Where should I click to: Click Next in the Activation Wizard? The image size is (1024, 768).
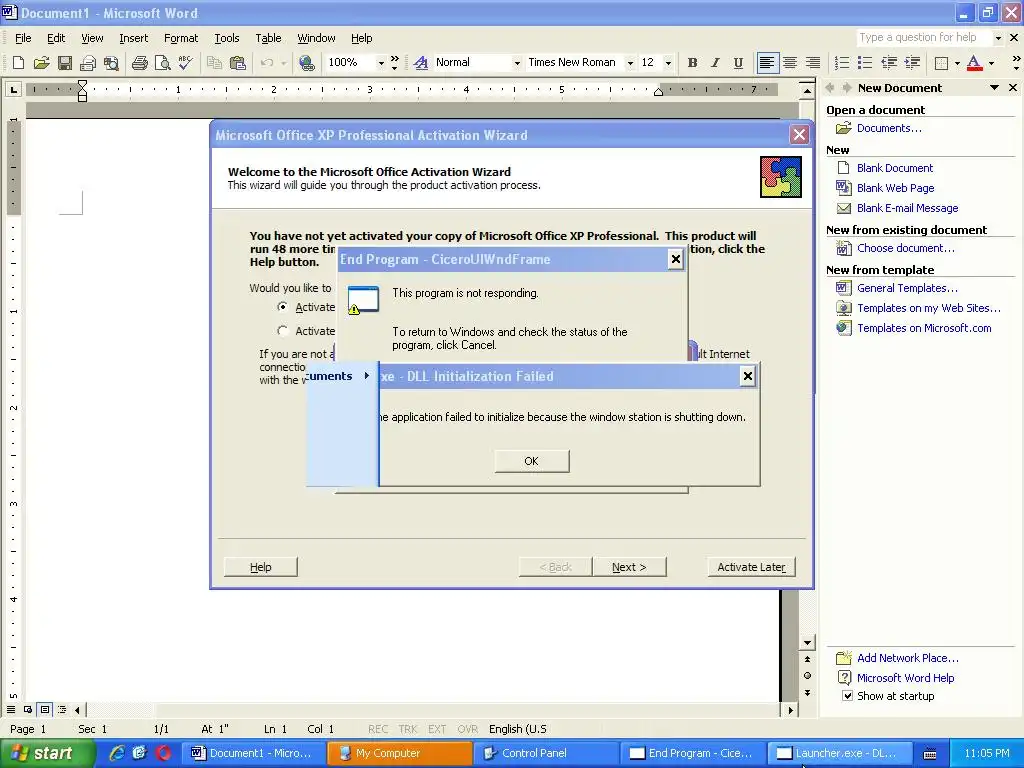(x=629, y=567)
